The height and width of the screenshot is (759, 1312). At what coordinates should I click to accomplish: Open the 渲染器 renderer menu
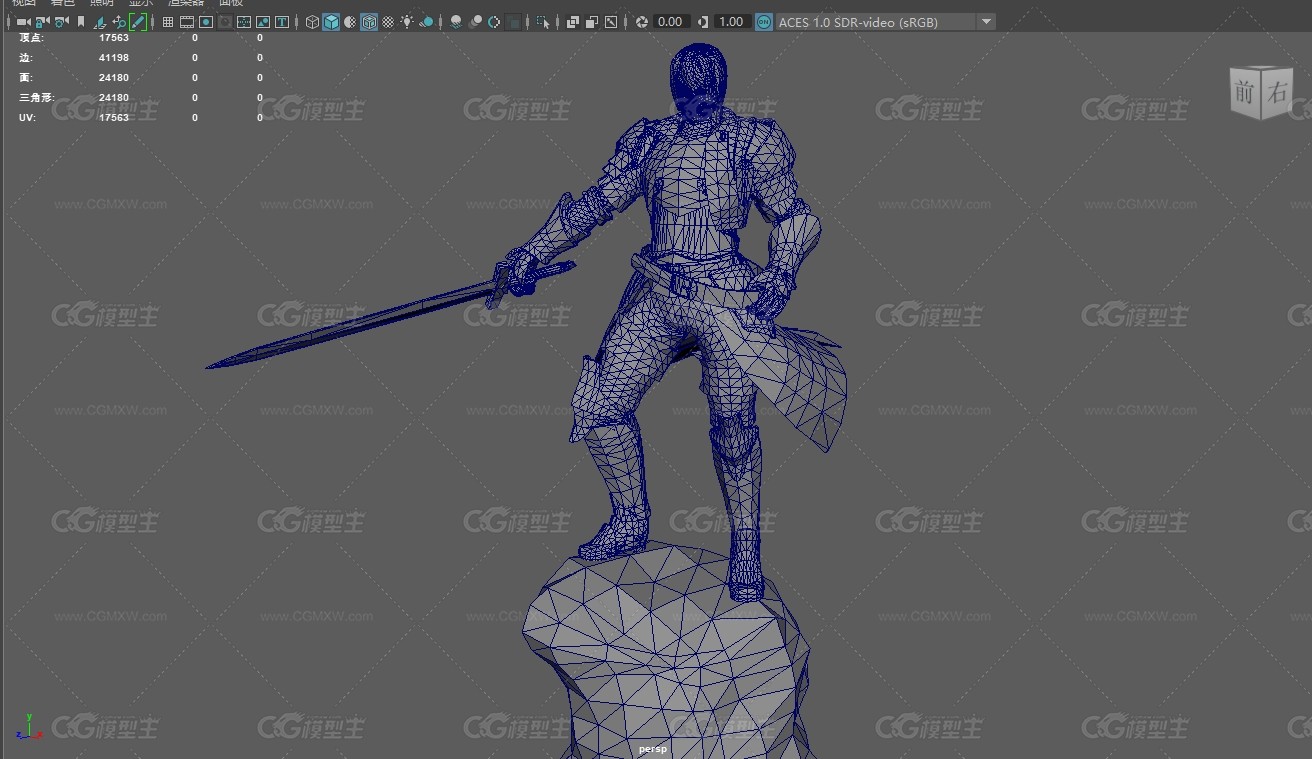click(186, 3)
